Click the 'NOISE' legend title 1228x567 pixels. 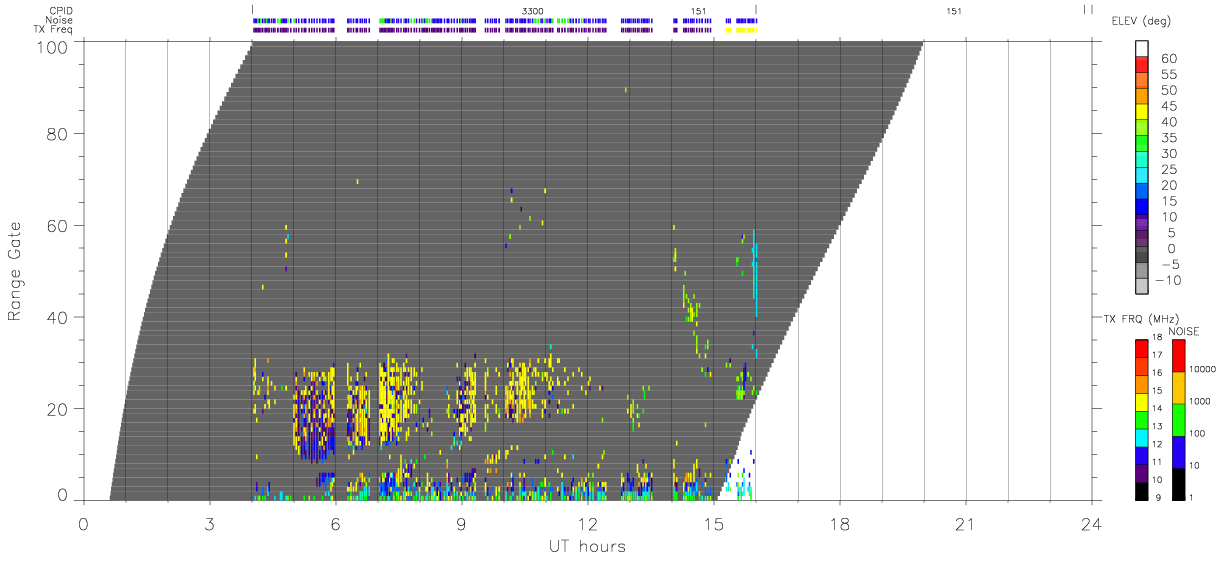click(1184, 331)
